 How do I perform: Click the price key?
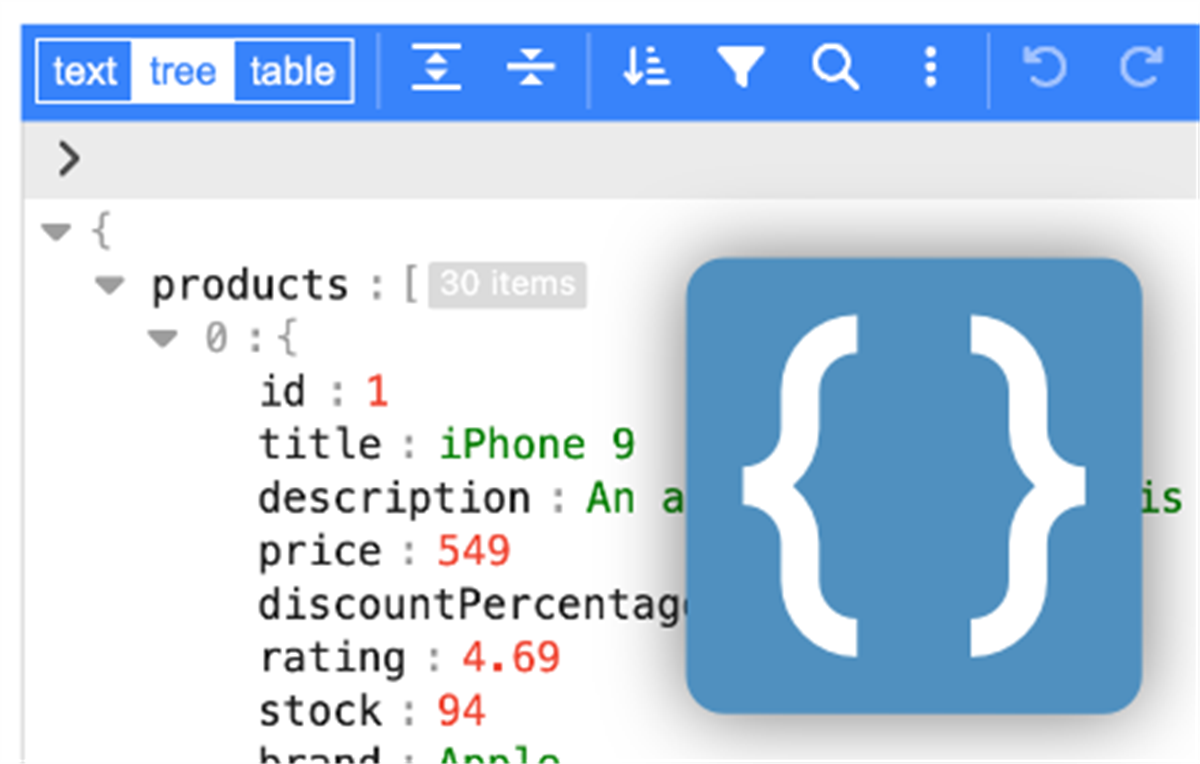tap(320, 552)
